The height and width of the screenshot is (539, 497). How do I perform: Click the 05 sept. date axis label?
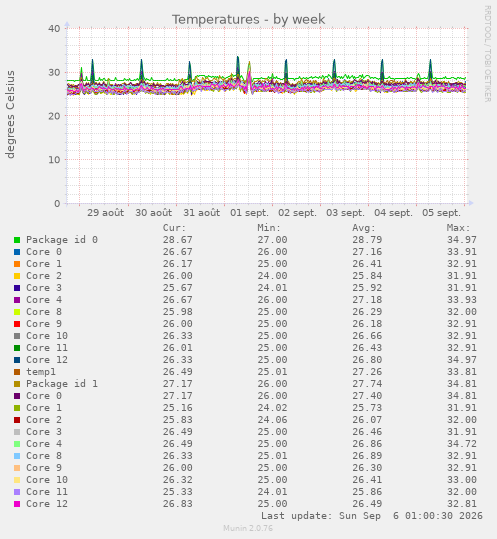point(441,213)
